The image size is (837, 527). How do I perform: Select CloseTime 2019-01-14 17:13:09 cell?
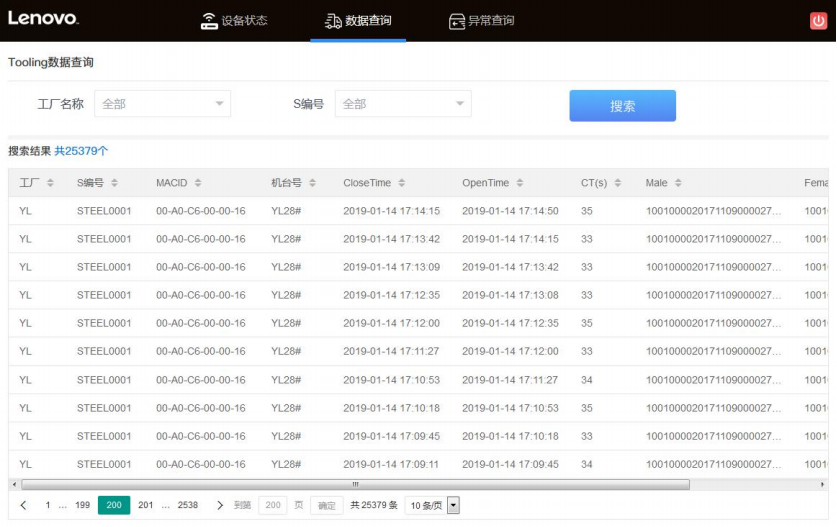pos(391,267)
